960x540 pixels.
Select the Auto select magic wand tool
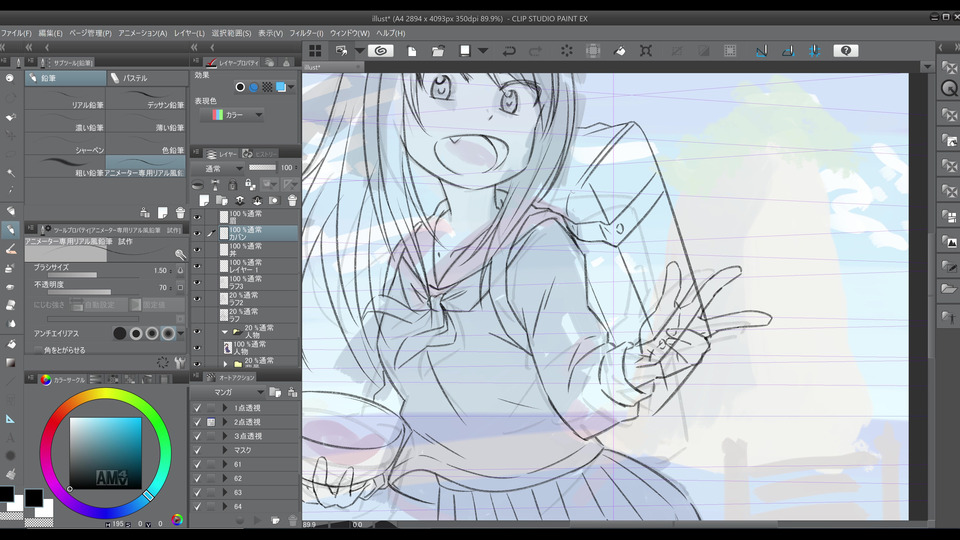point(10,173)
